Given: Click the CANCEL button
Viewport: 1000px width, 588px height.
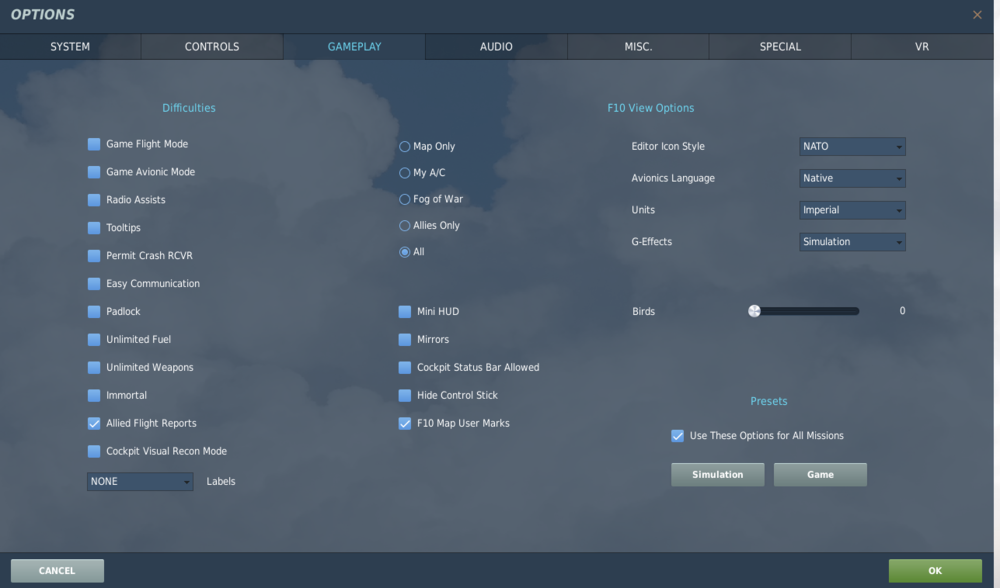Looking at the screenshot, I should (x=57, y=571).
